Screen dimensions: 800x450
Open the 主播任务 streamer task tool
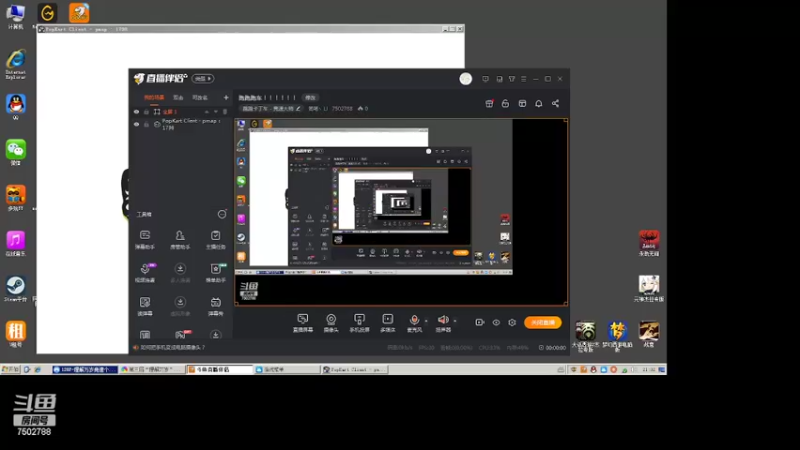pyautogui.click(x=215, y=239)
